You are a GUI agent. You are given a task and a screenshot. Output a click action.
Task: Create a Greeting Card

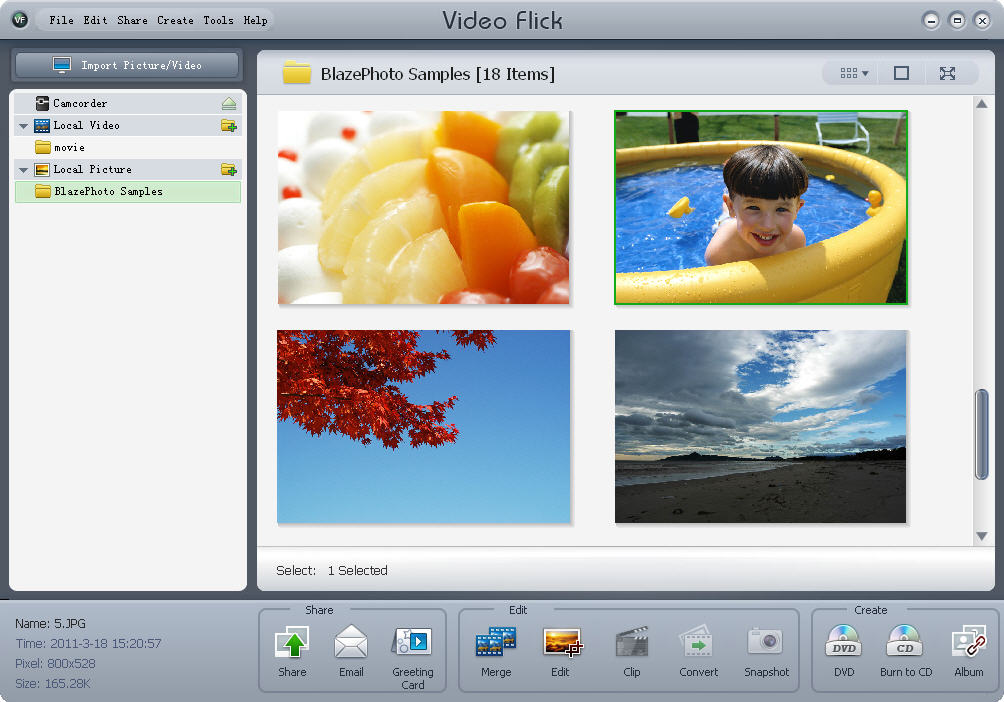pyautogui.click(x=412, y=643)
